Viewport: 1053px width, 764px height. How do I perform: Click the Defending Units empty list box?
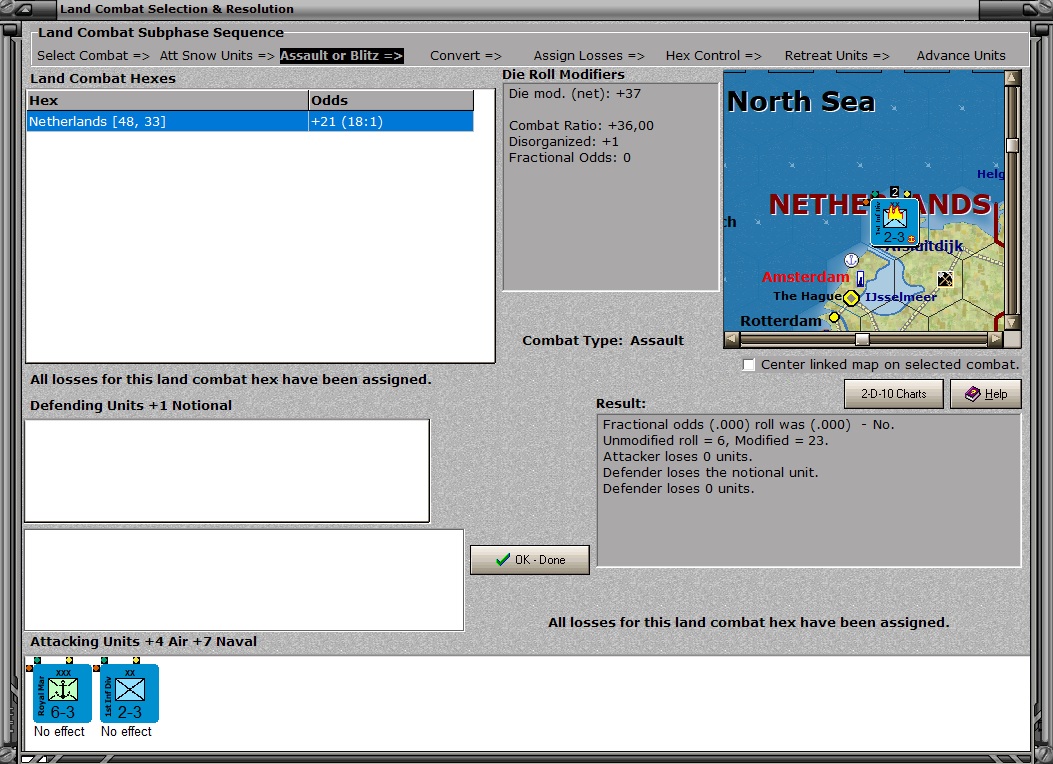point(227,471)
